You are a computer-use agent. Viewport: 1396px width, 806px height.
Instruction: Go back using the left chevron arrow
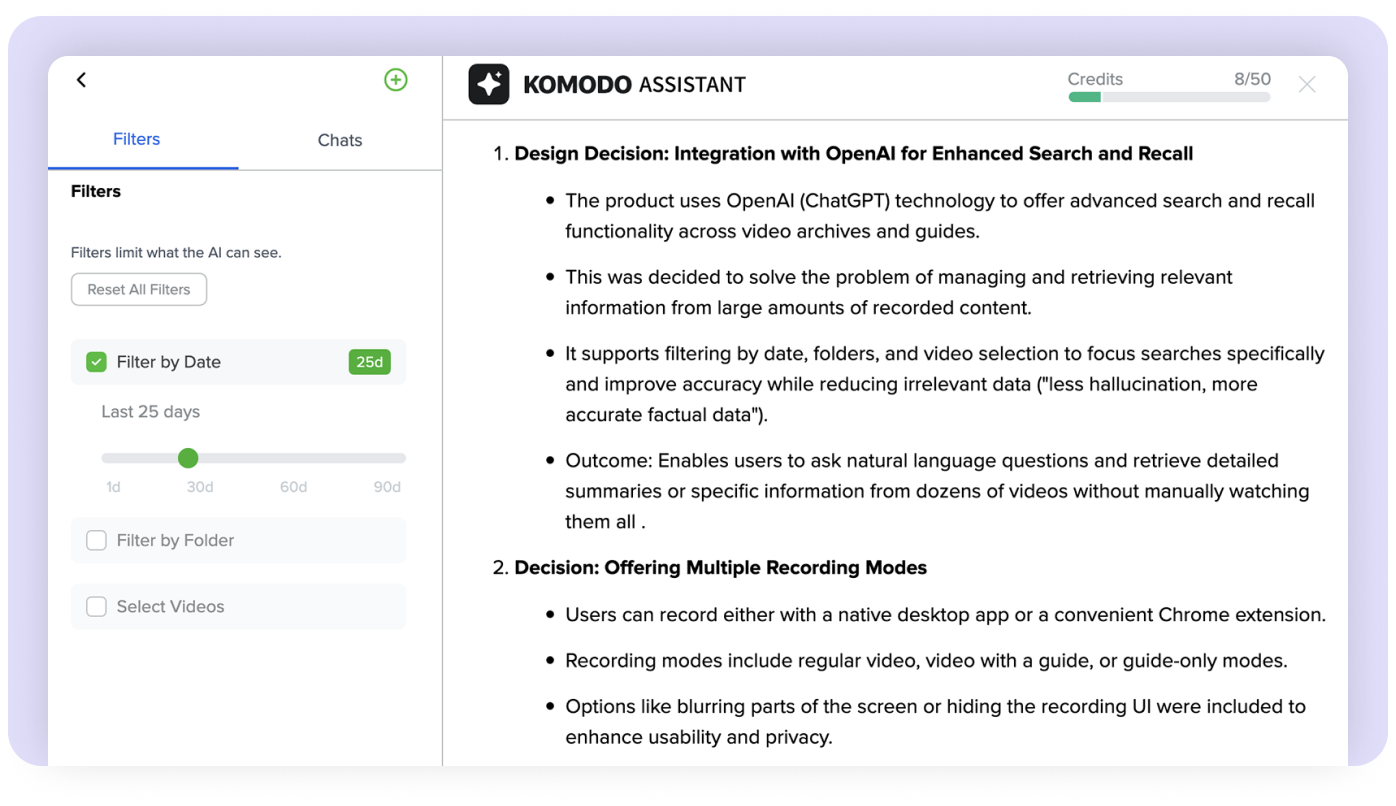[82, 80]
